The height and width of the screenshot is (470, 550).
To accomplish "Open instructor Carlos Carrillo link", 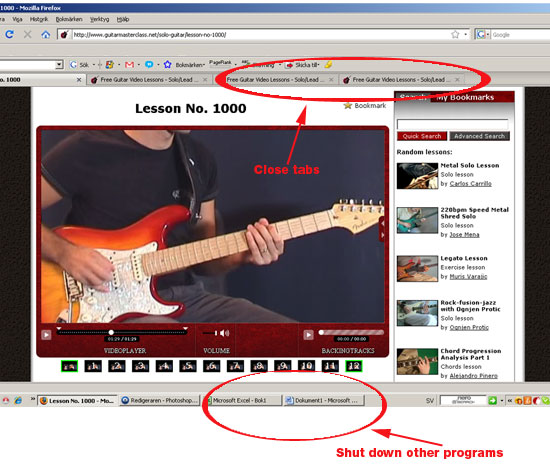I will click(470, 183).
